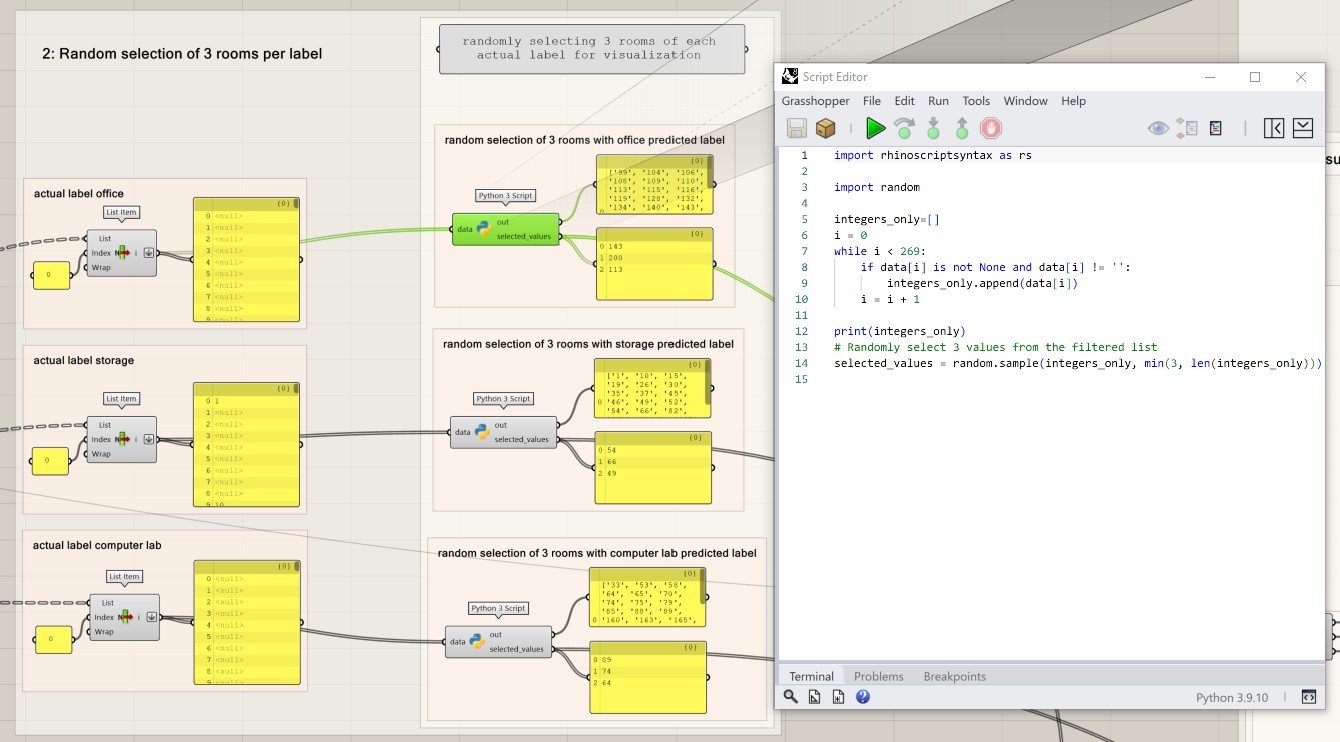Click the blue help question mark icon
The image size is (1340, 742).
point(862,697)
